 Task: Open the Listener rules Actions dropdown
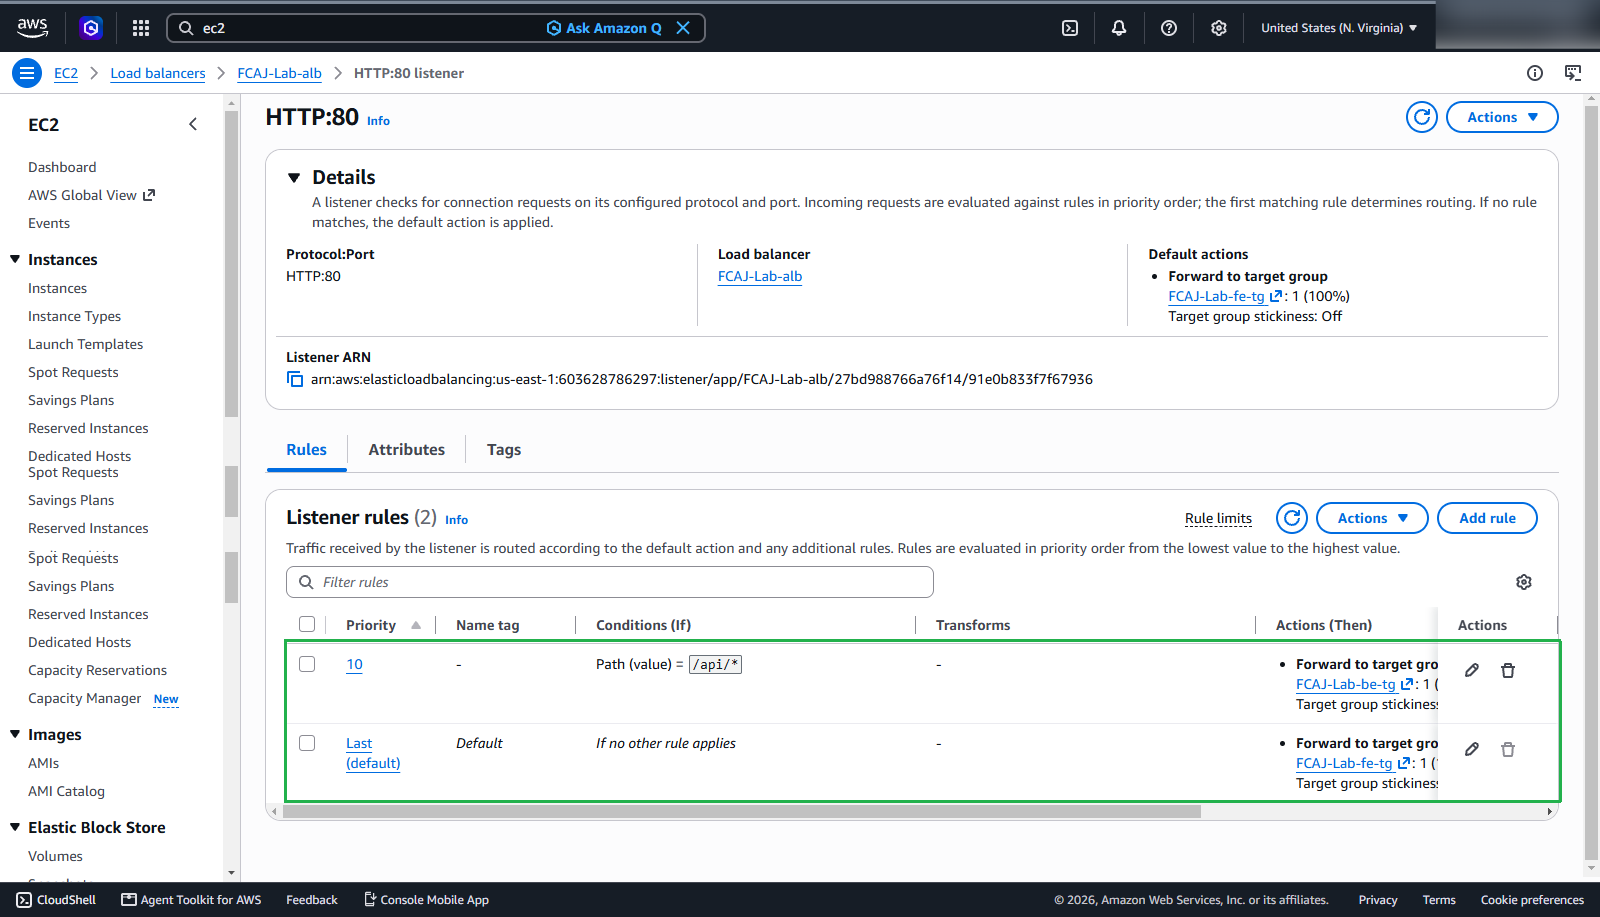pos(1372,518)
